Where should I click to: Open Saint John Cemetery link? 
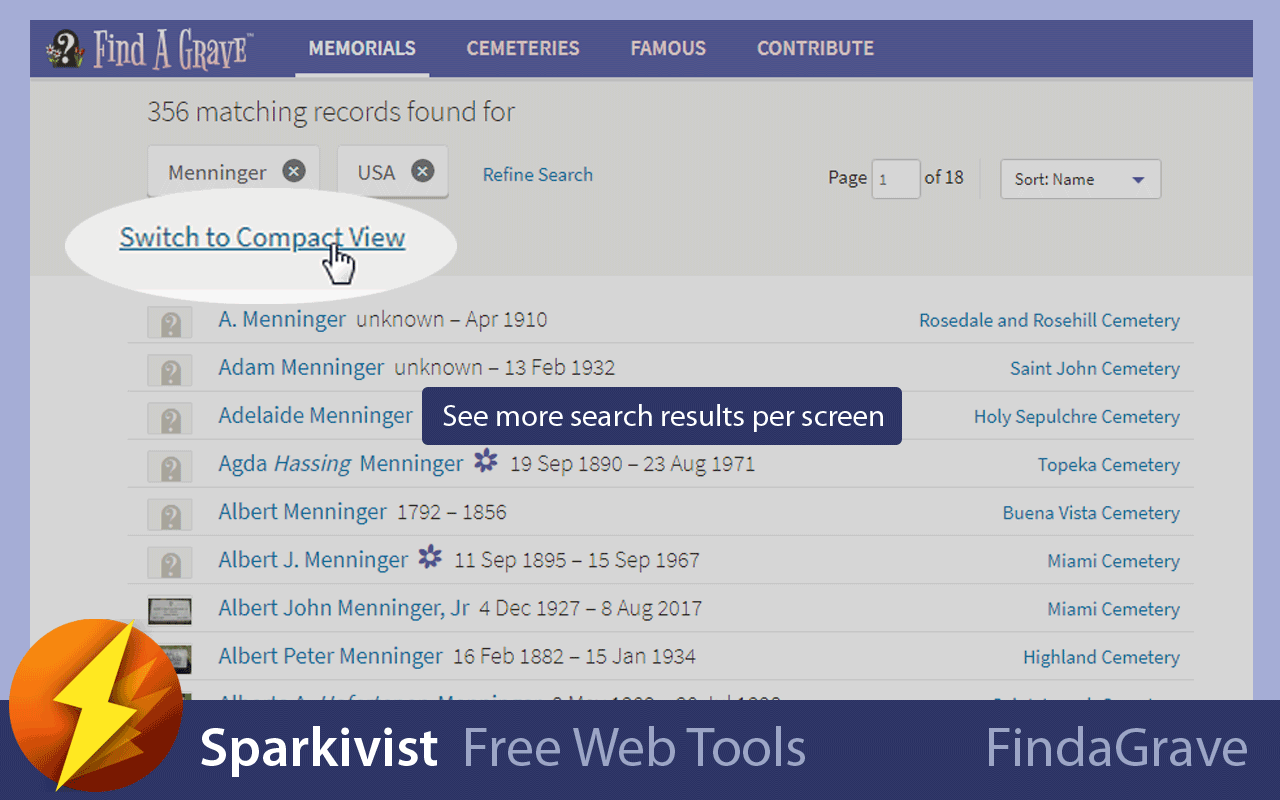[x=1095, y=369]
